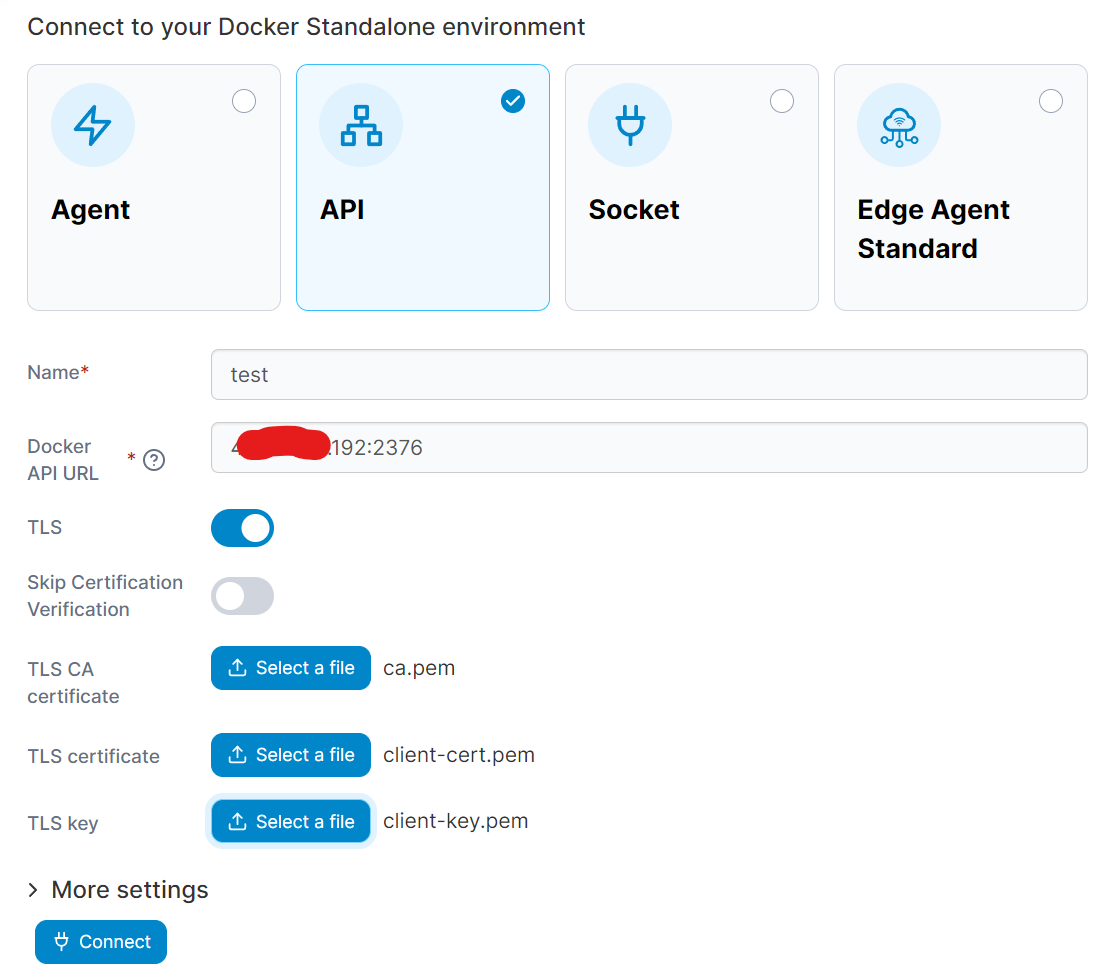Select the checked API radio button
This screenshot has width=1101, height=979.
point(513,101)
